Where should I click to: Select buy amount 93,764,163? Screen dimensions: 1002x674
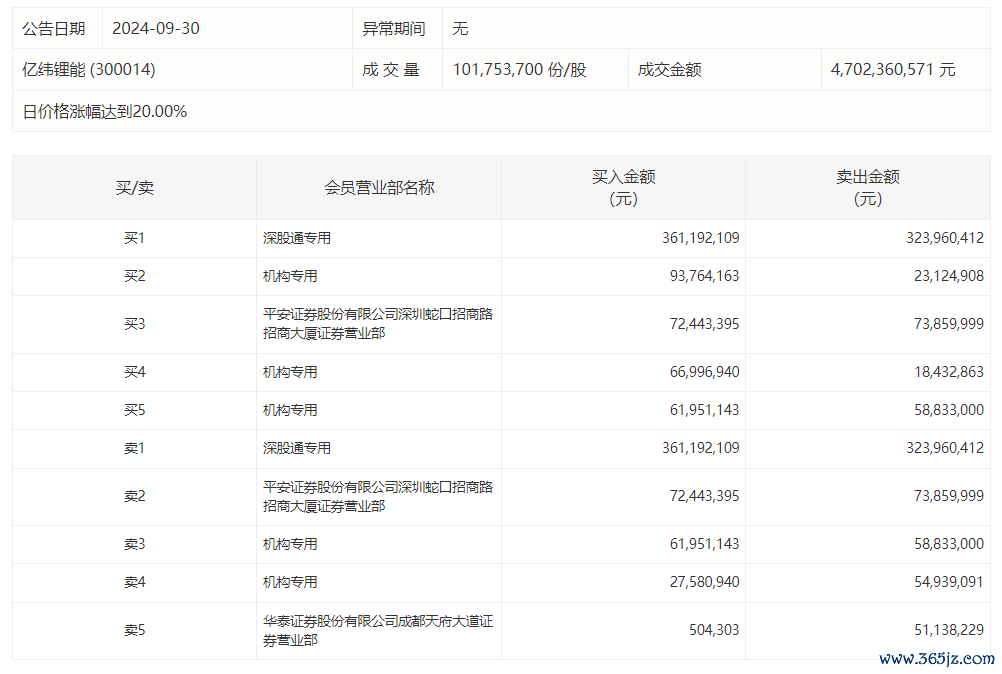pyautogui.click(x=704, y=276)
